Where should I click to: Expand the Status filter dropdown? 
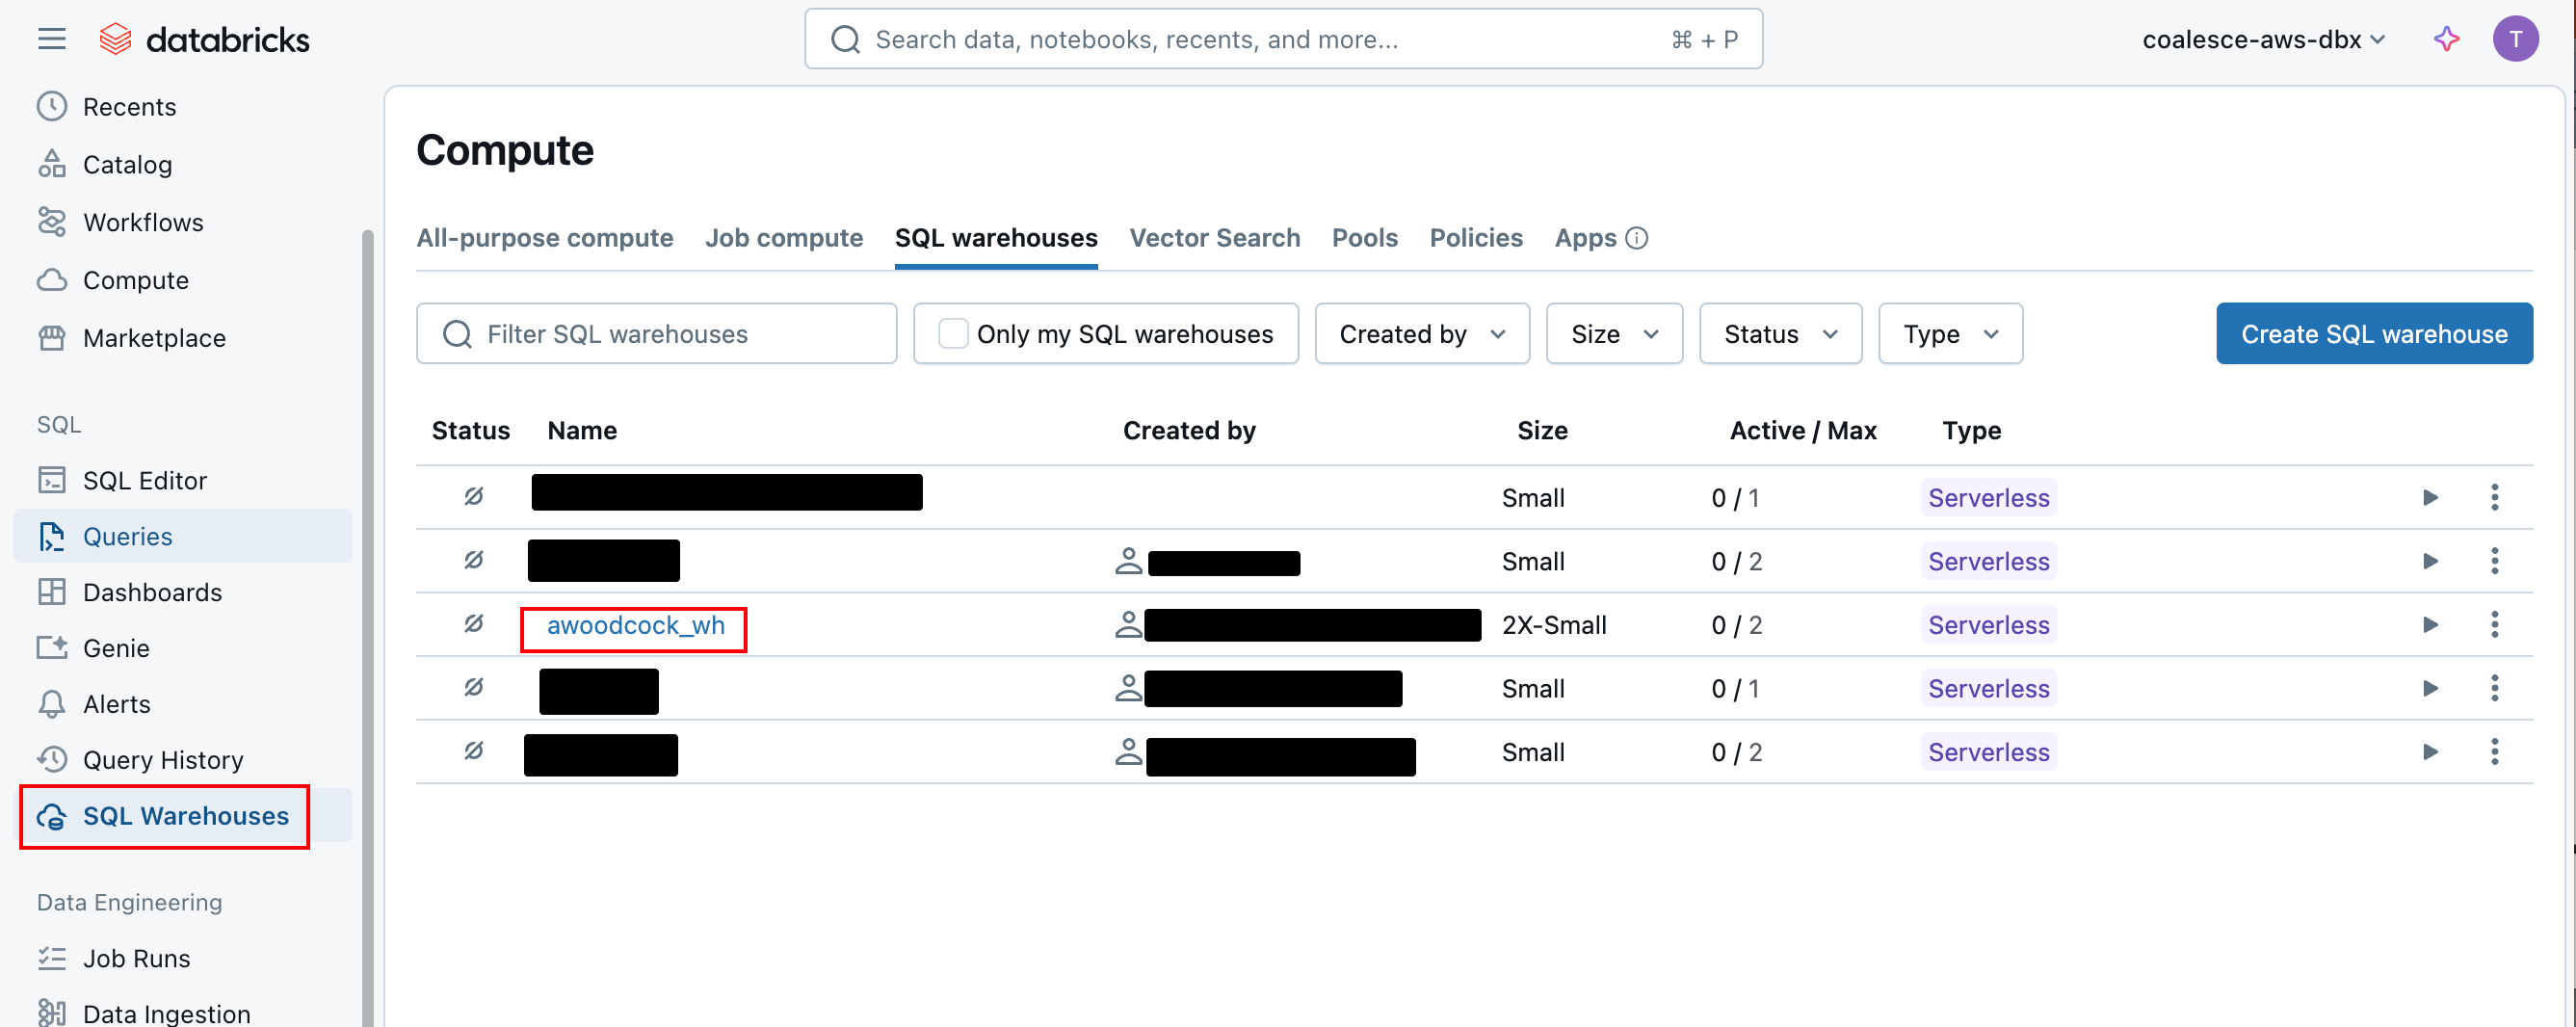click(1780, 334)
